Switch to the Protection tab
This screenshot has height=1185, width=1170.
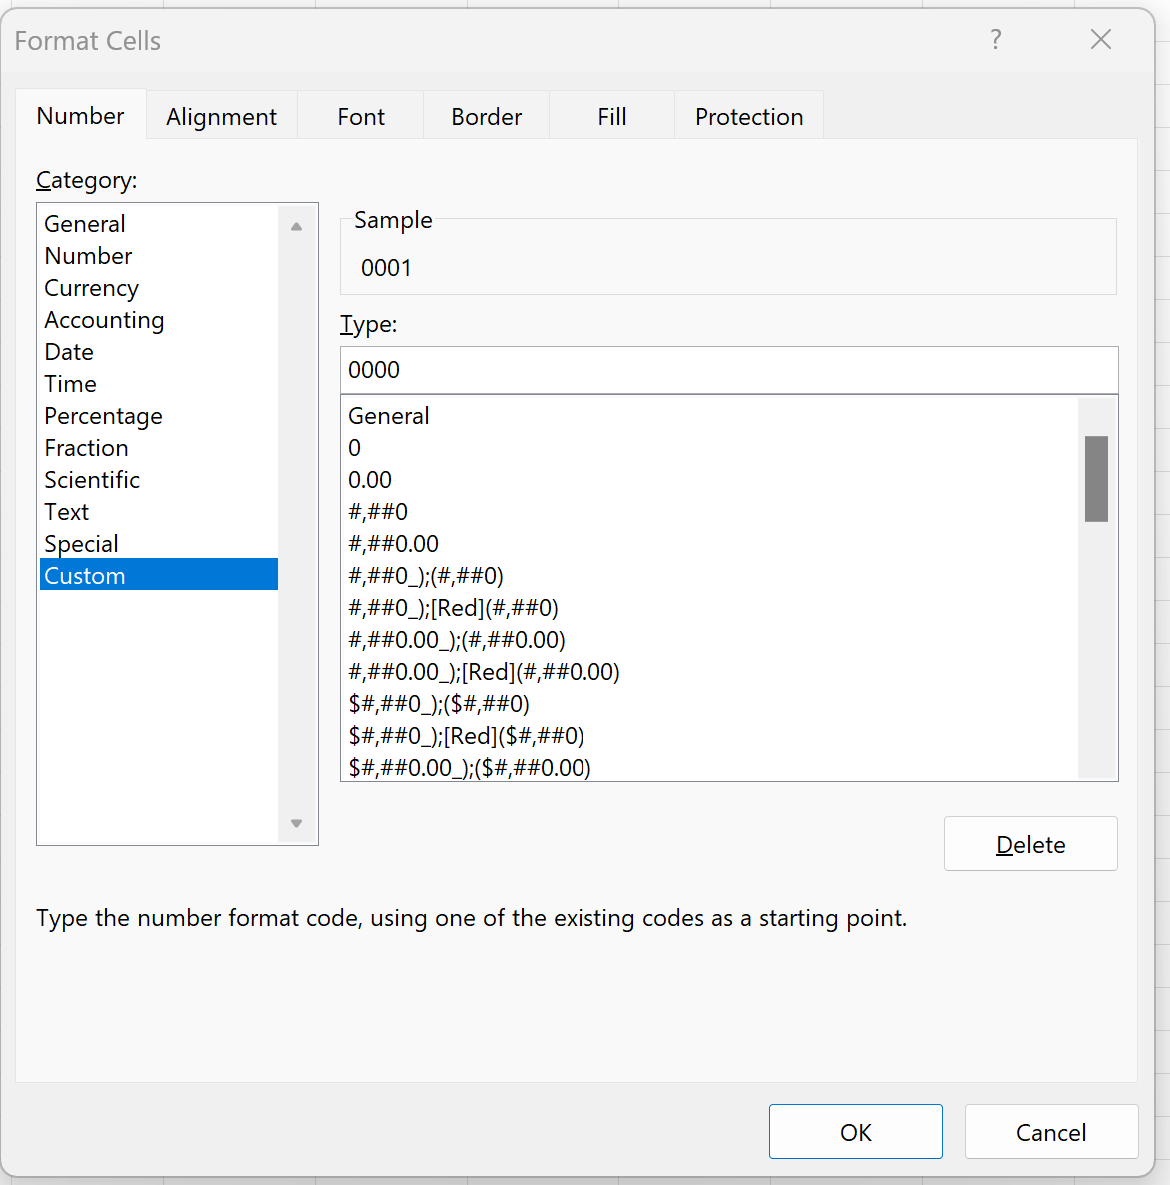tap(749, 117)
